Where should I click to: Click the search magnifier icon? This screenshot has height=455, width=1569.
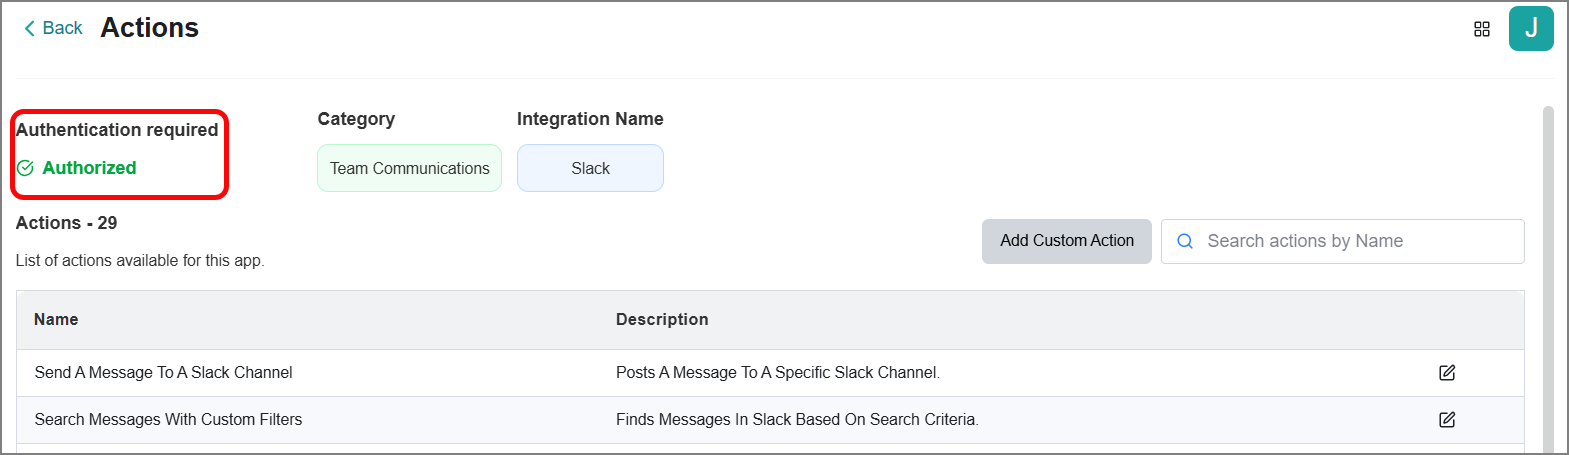point(1185,241)
